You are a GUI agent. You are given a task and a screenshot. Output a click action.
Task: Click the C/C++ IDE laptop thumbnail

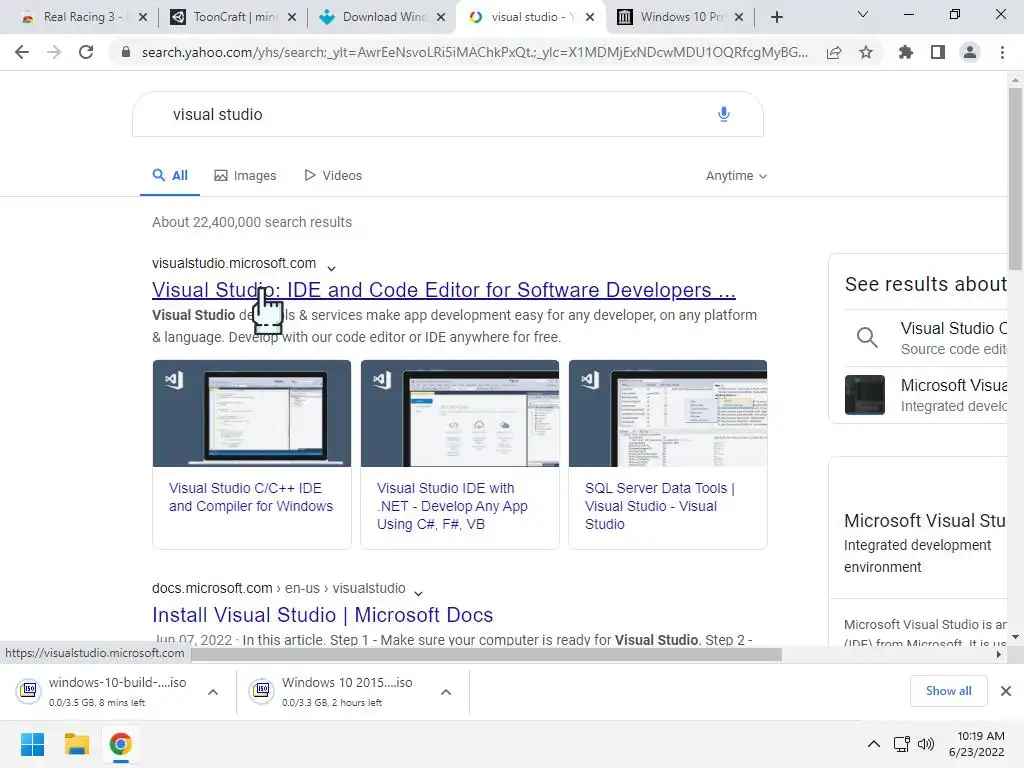click(x=251, y=413)
